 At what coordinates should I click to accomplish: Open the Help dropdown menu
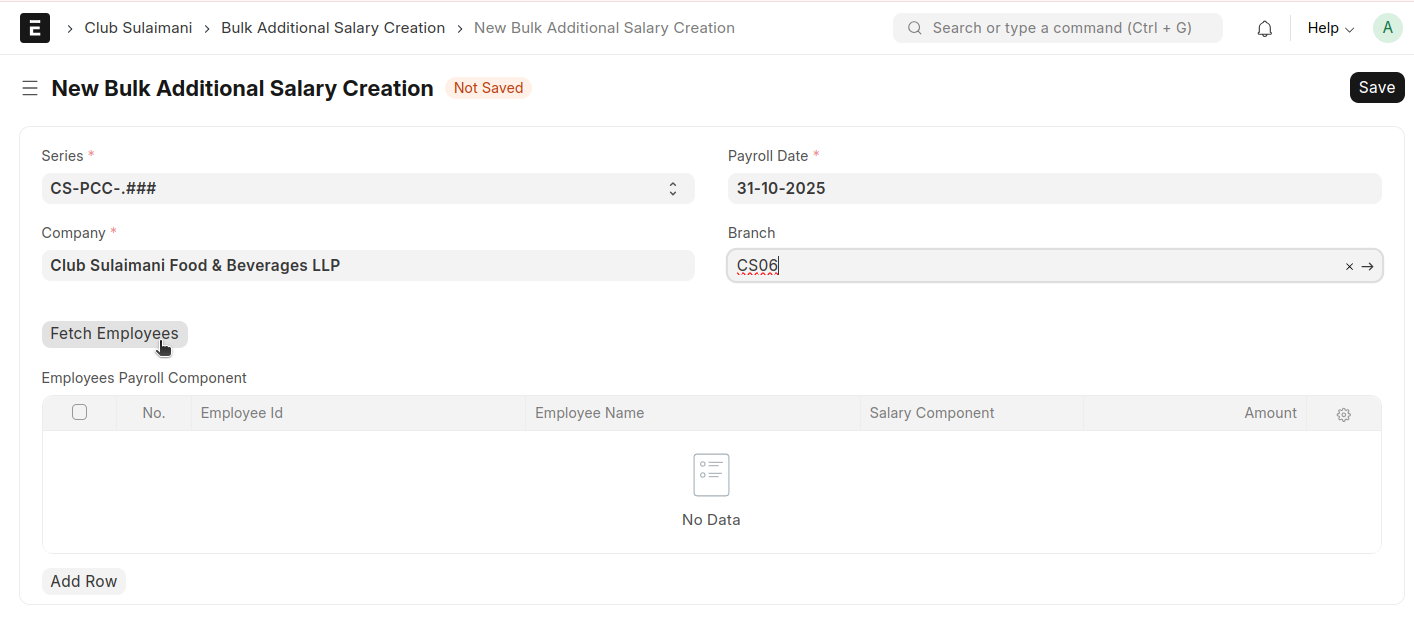pos(1330,28)
